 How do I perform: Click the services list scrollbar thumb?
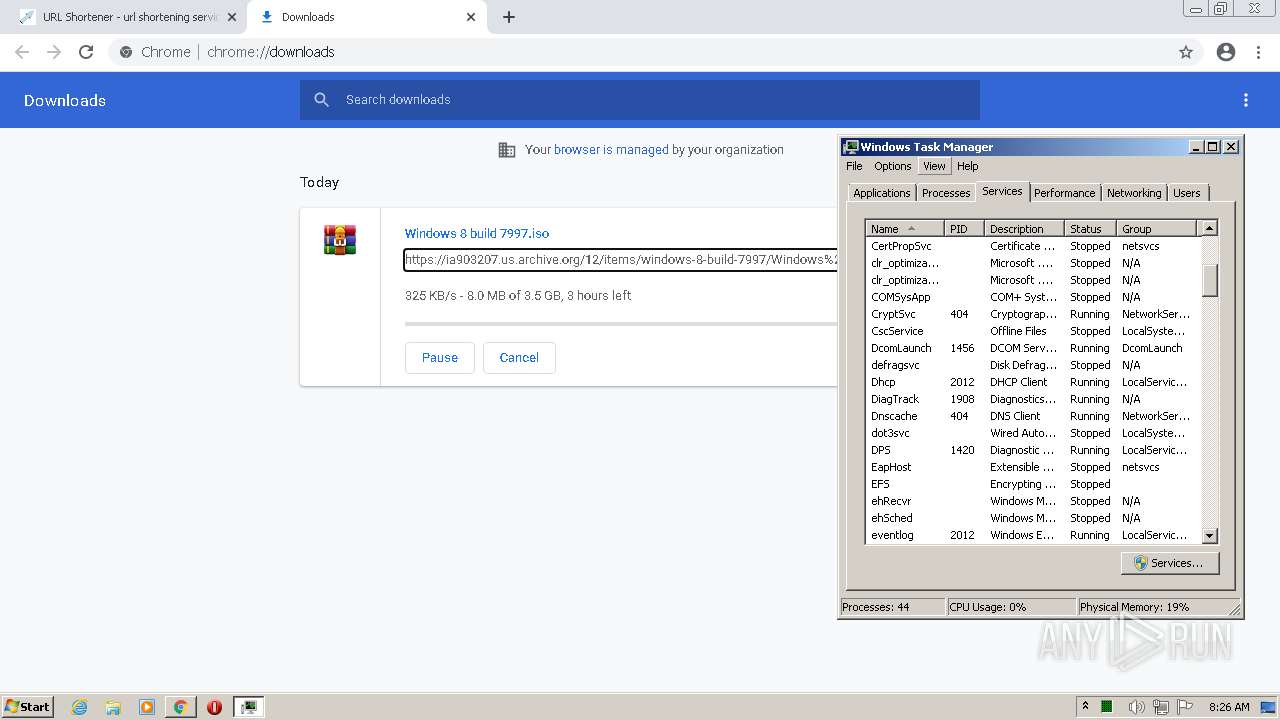click(1209, 280)
